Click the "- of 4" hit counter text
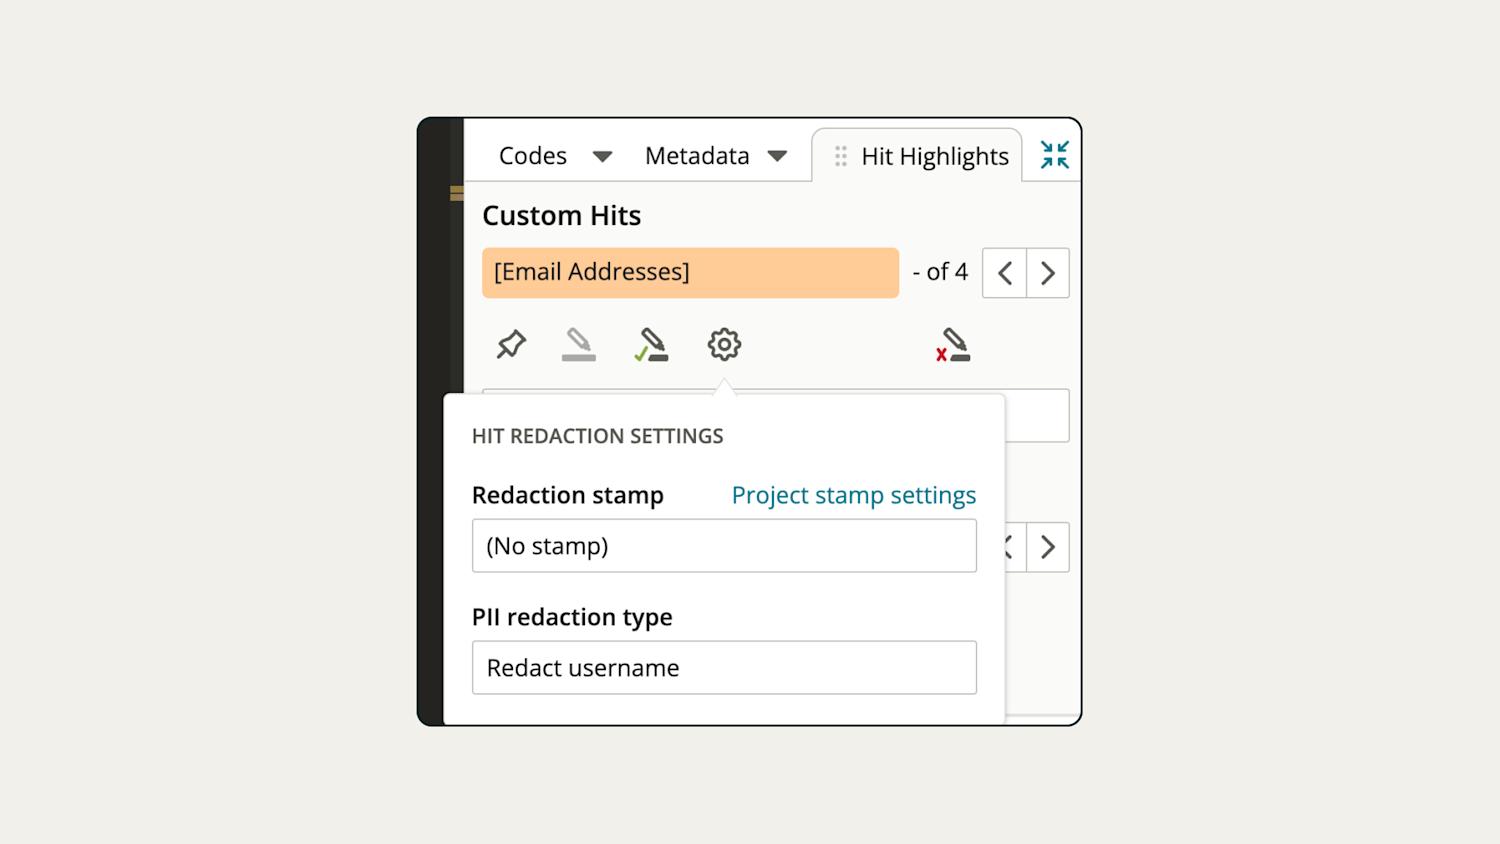Viewport: 1500px width, 844px height. pos(940,272)
